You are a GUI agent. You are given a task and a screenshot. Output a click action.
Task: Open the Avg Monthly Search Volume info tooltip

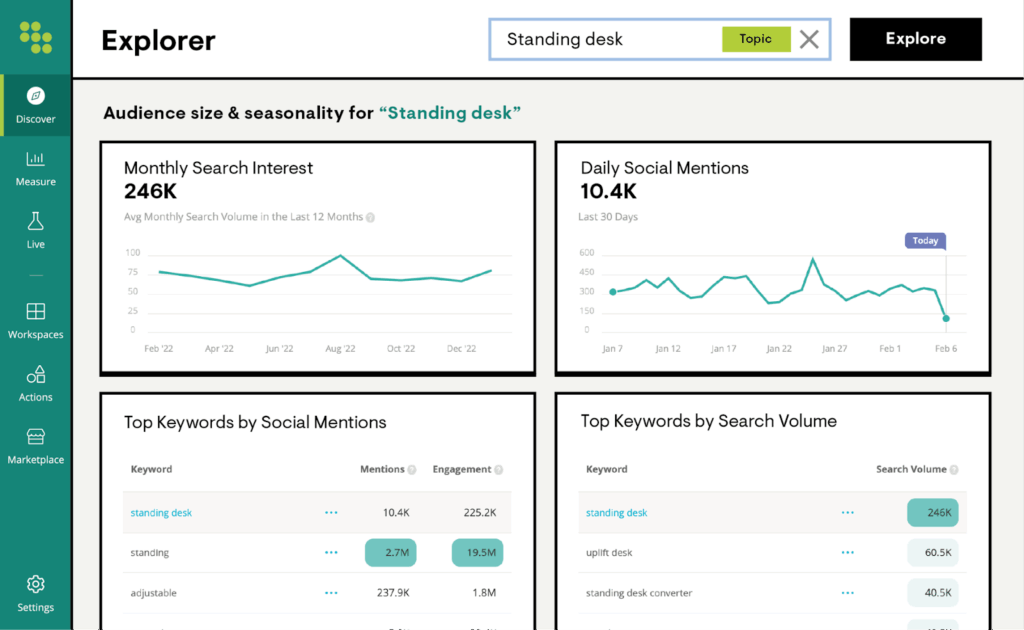(369, 216)
